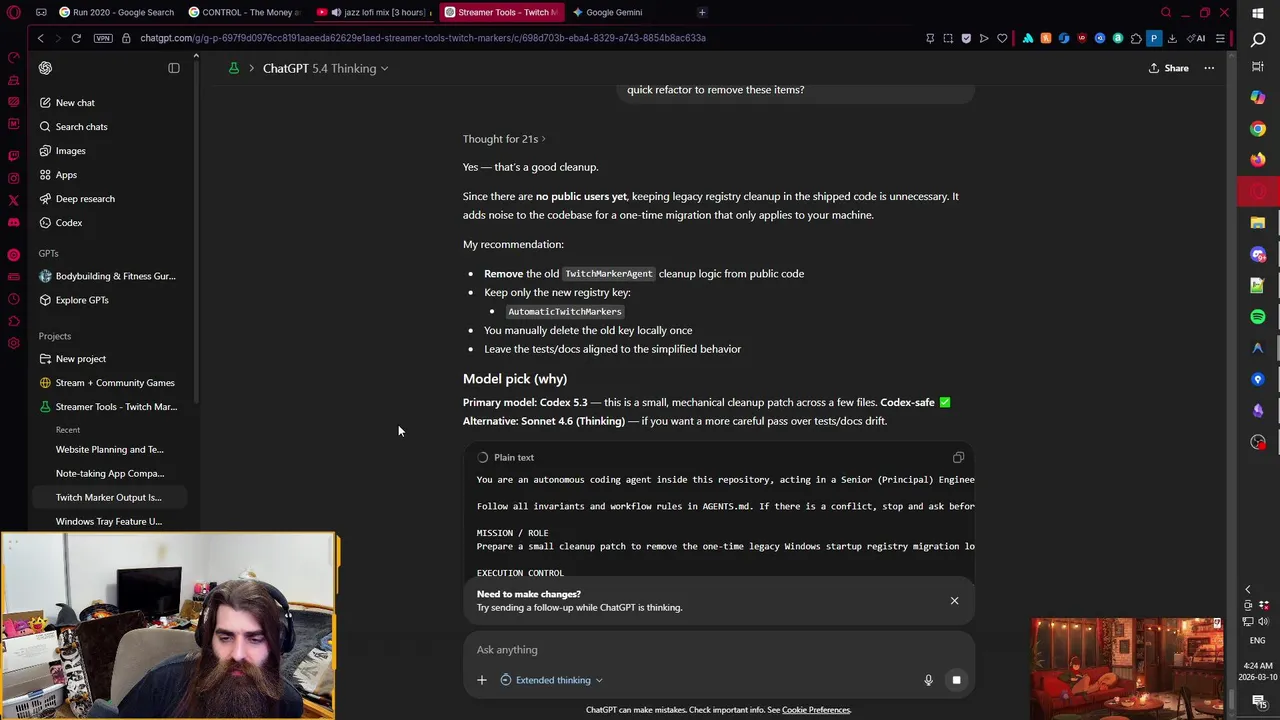Open Streamer Tools - Twitch Markers project
Screen dimensions: 1280x720
(x=110, y=406)
